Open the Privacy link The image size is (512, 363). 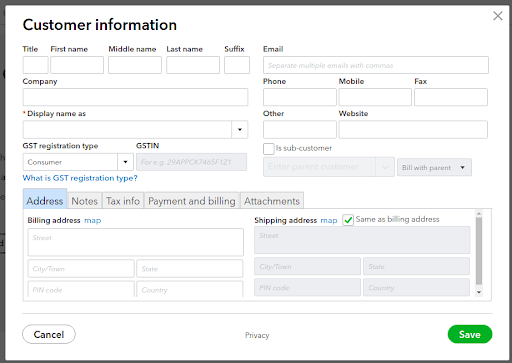(257, 335)
